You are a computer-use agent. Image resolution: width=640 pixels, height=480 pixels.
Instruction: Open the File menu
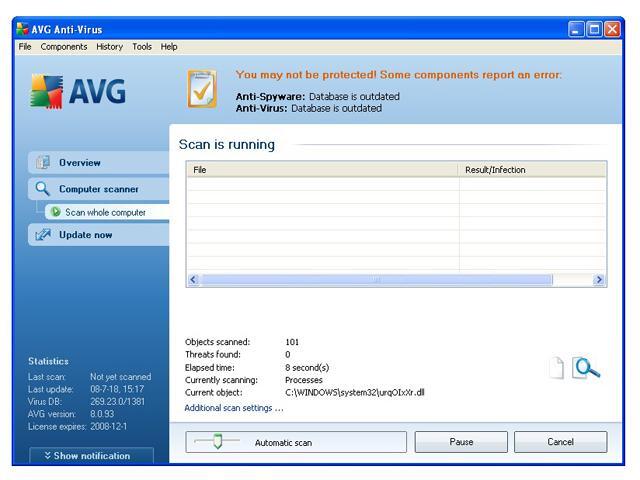tap(25, 47)
